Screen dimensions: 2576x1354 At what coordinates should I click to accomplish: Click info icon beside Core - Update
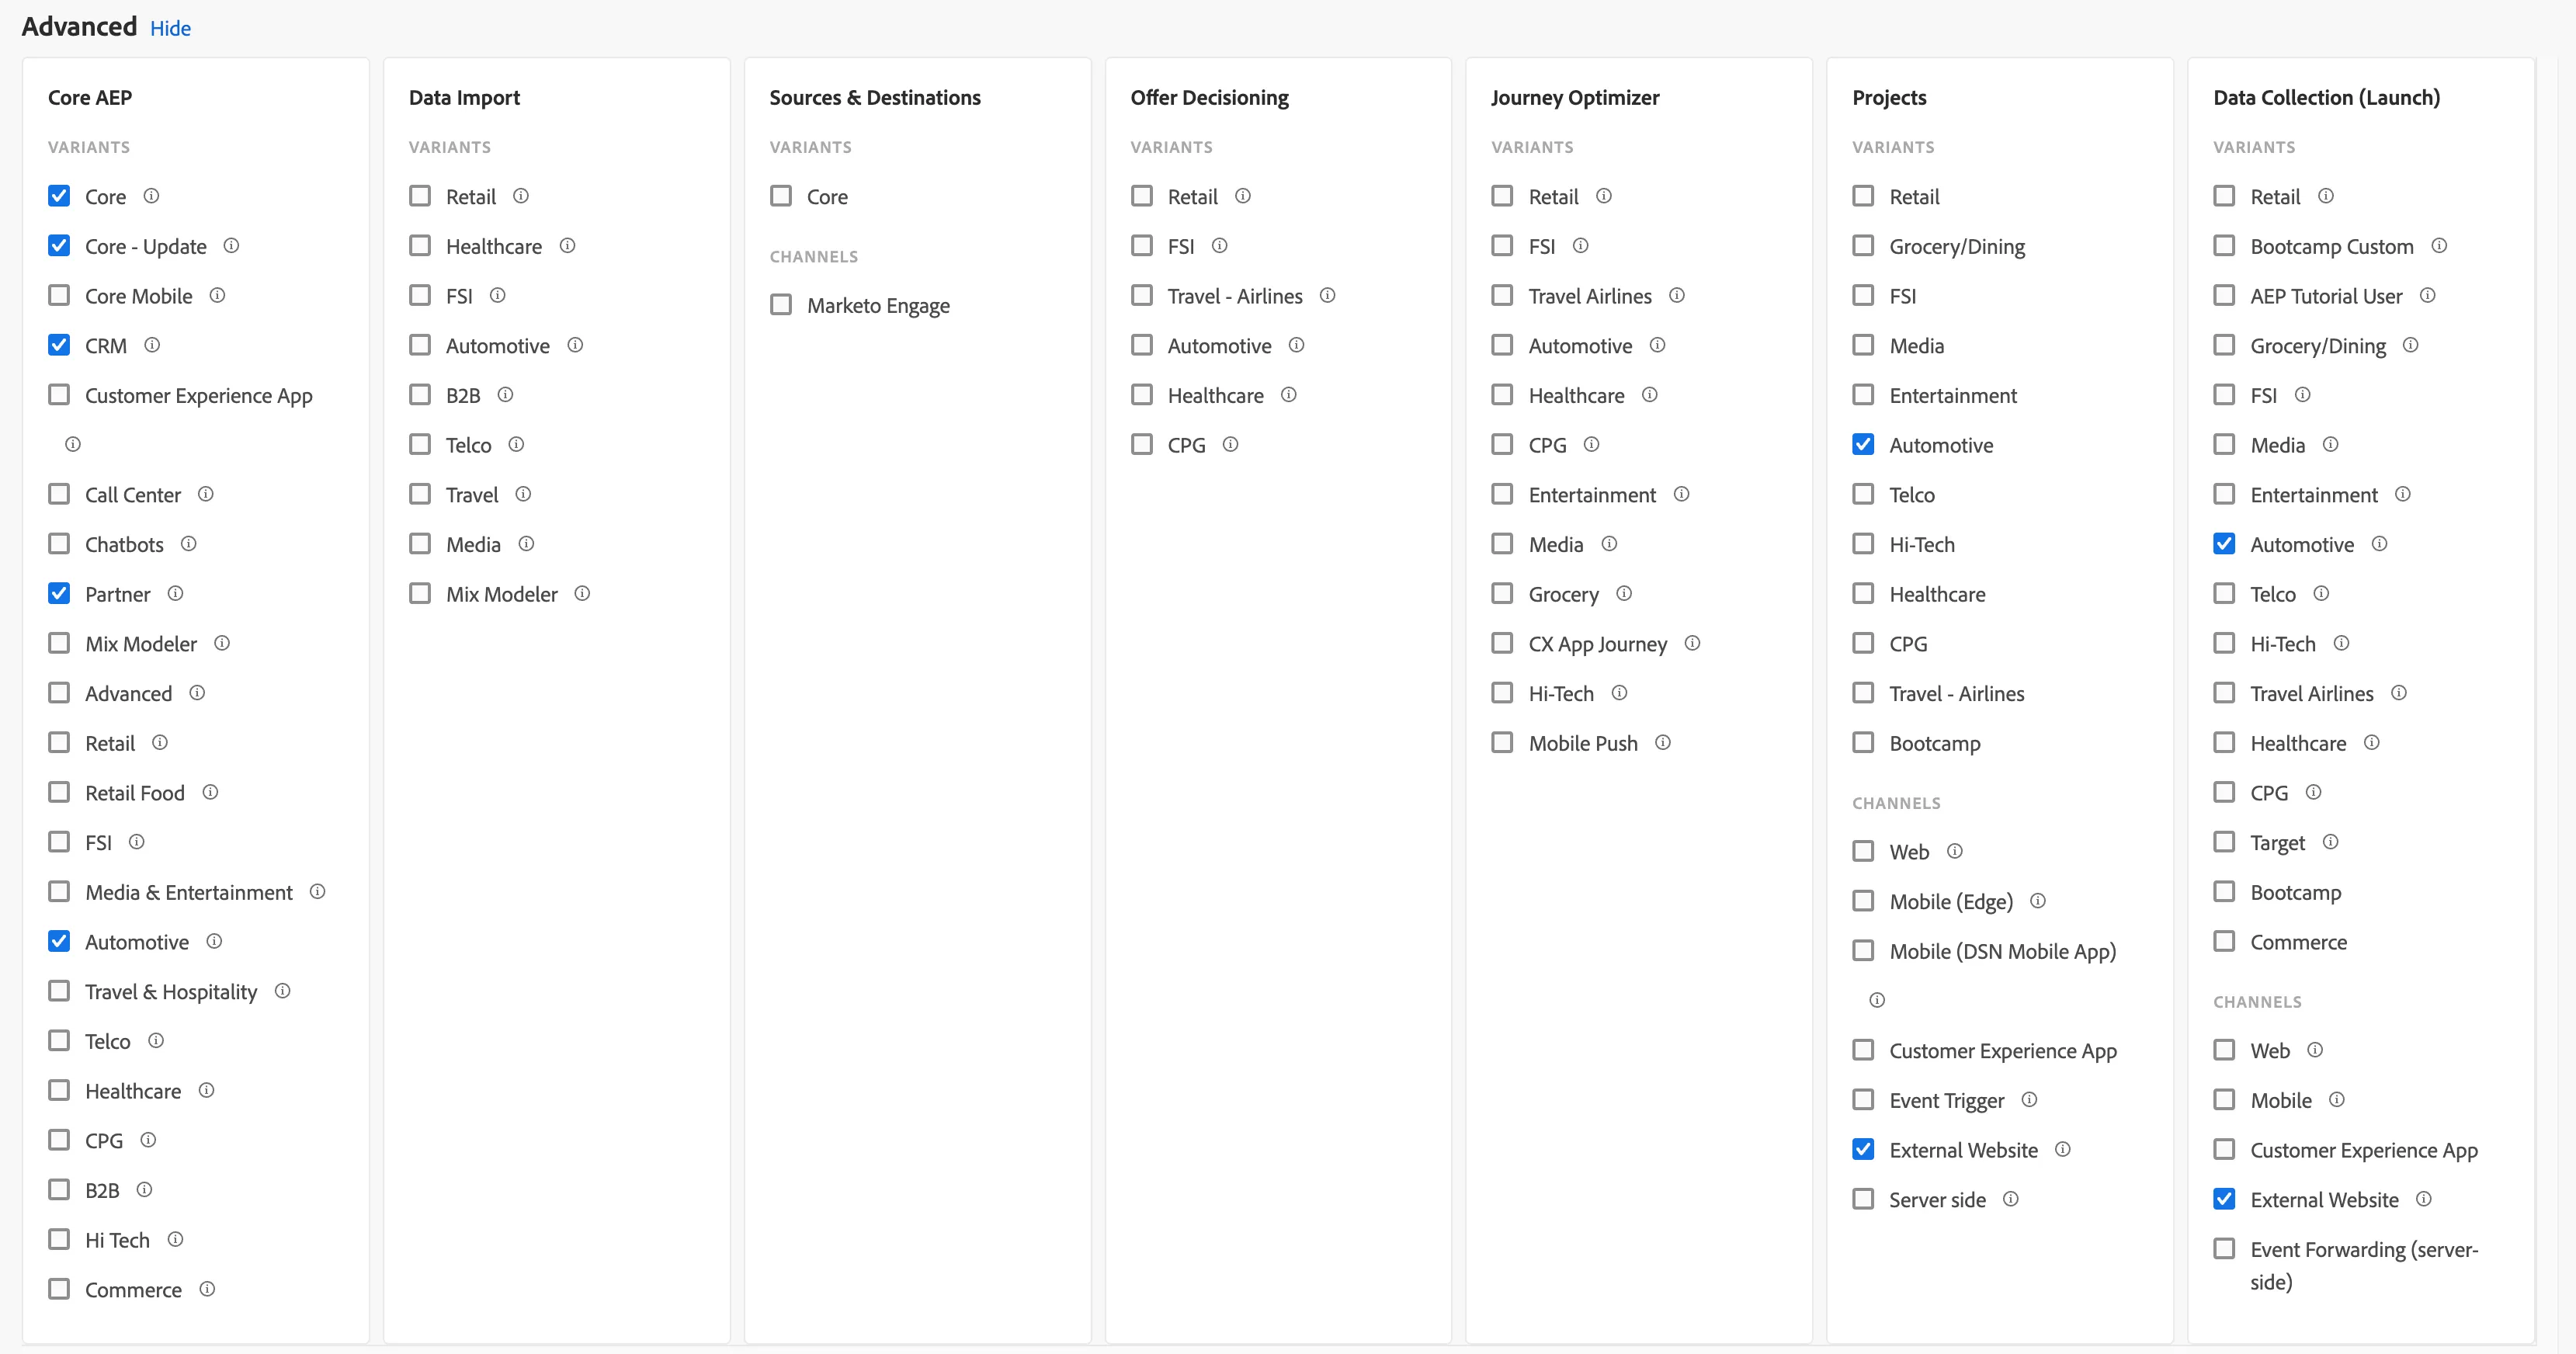[x=231, y=245]
